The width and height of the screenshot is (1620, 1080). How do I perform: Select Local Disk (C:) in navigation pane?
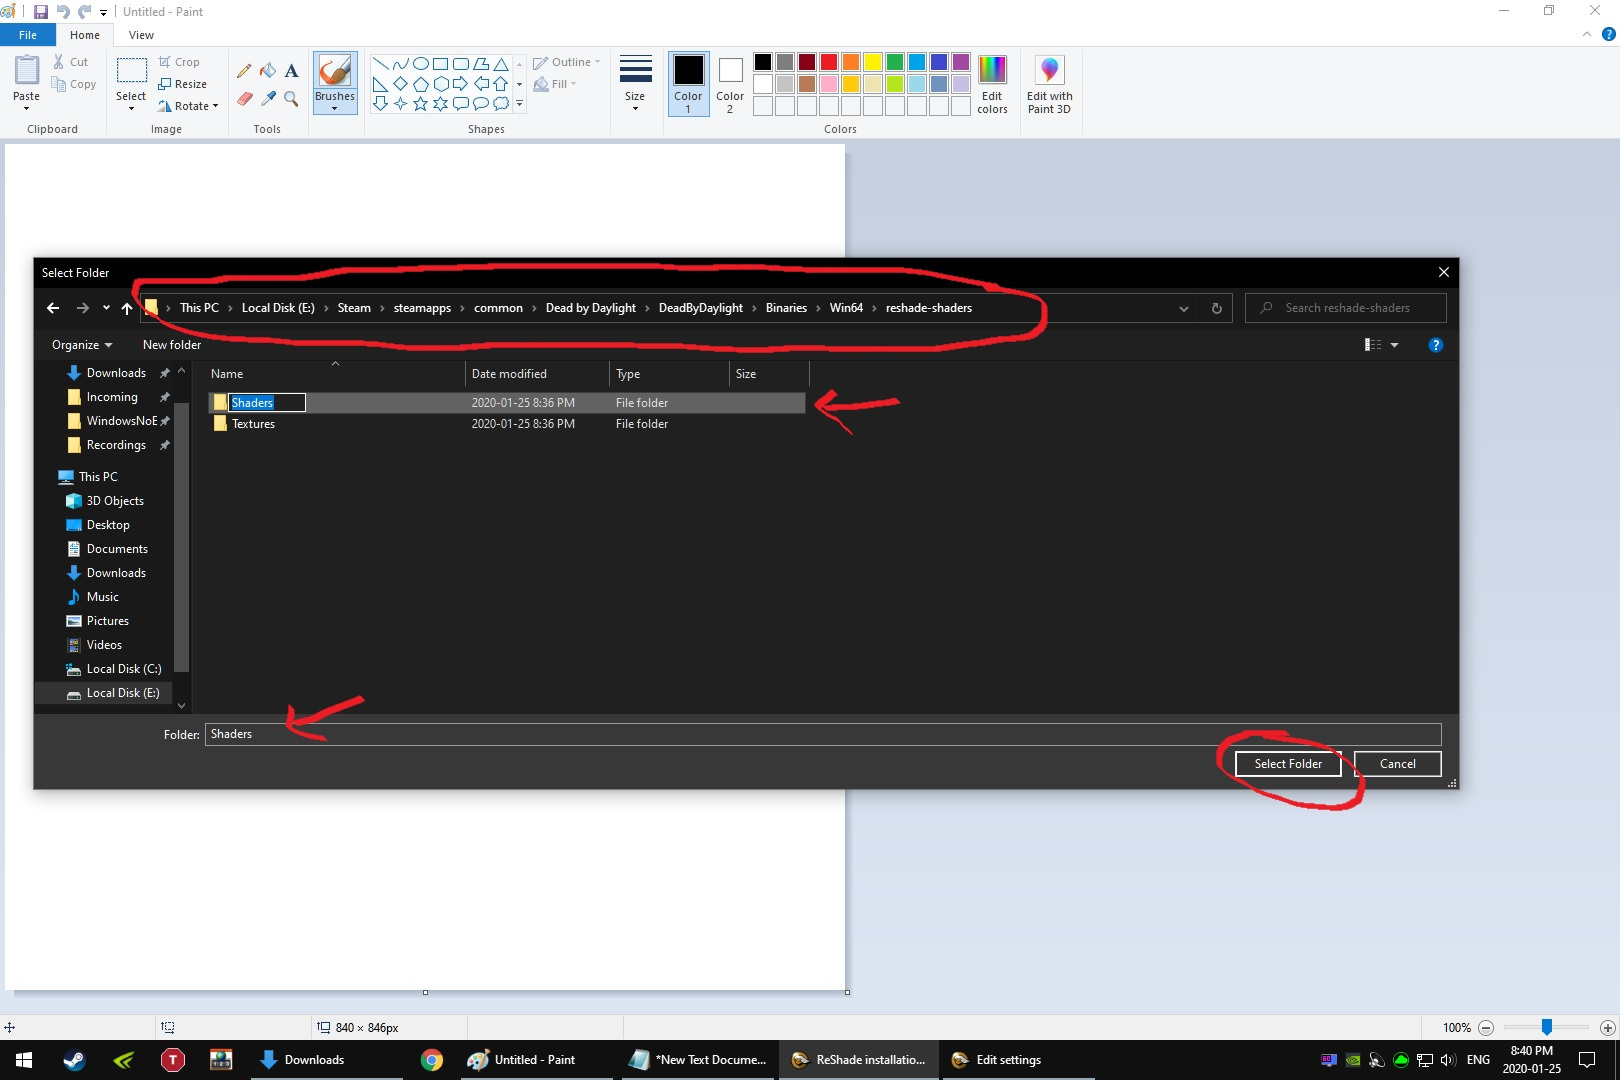(114, 669)
